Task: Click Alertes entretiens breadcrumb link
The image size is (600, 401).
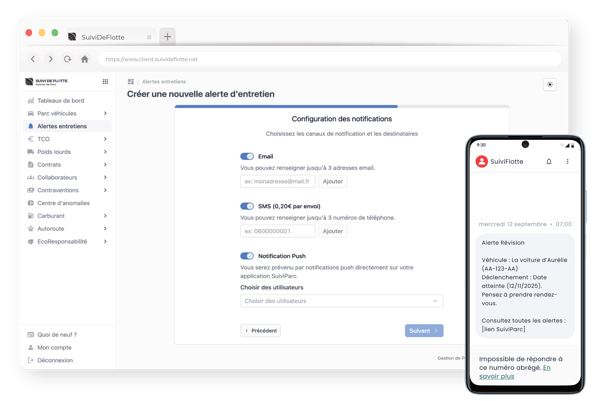Action: 164,82
